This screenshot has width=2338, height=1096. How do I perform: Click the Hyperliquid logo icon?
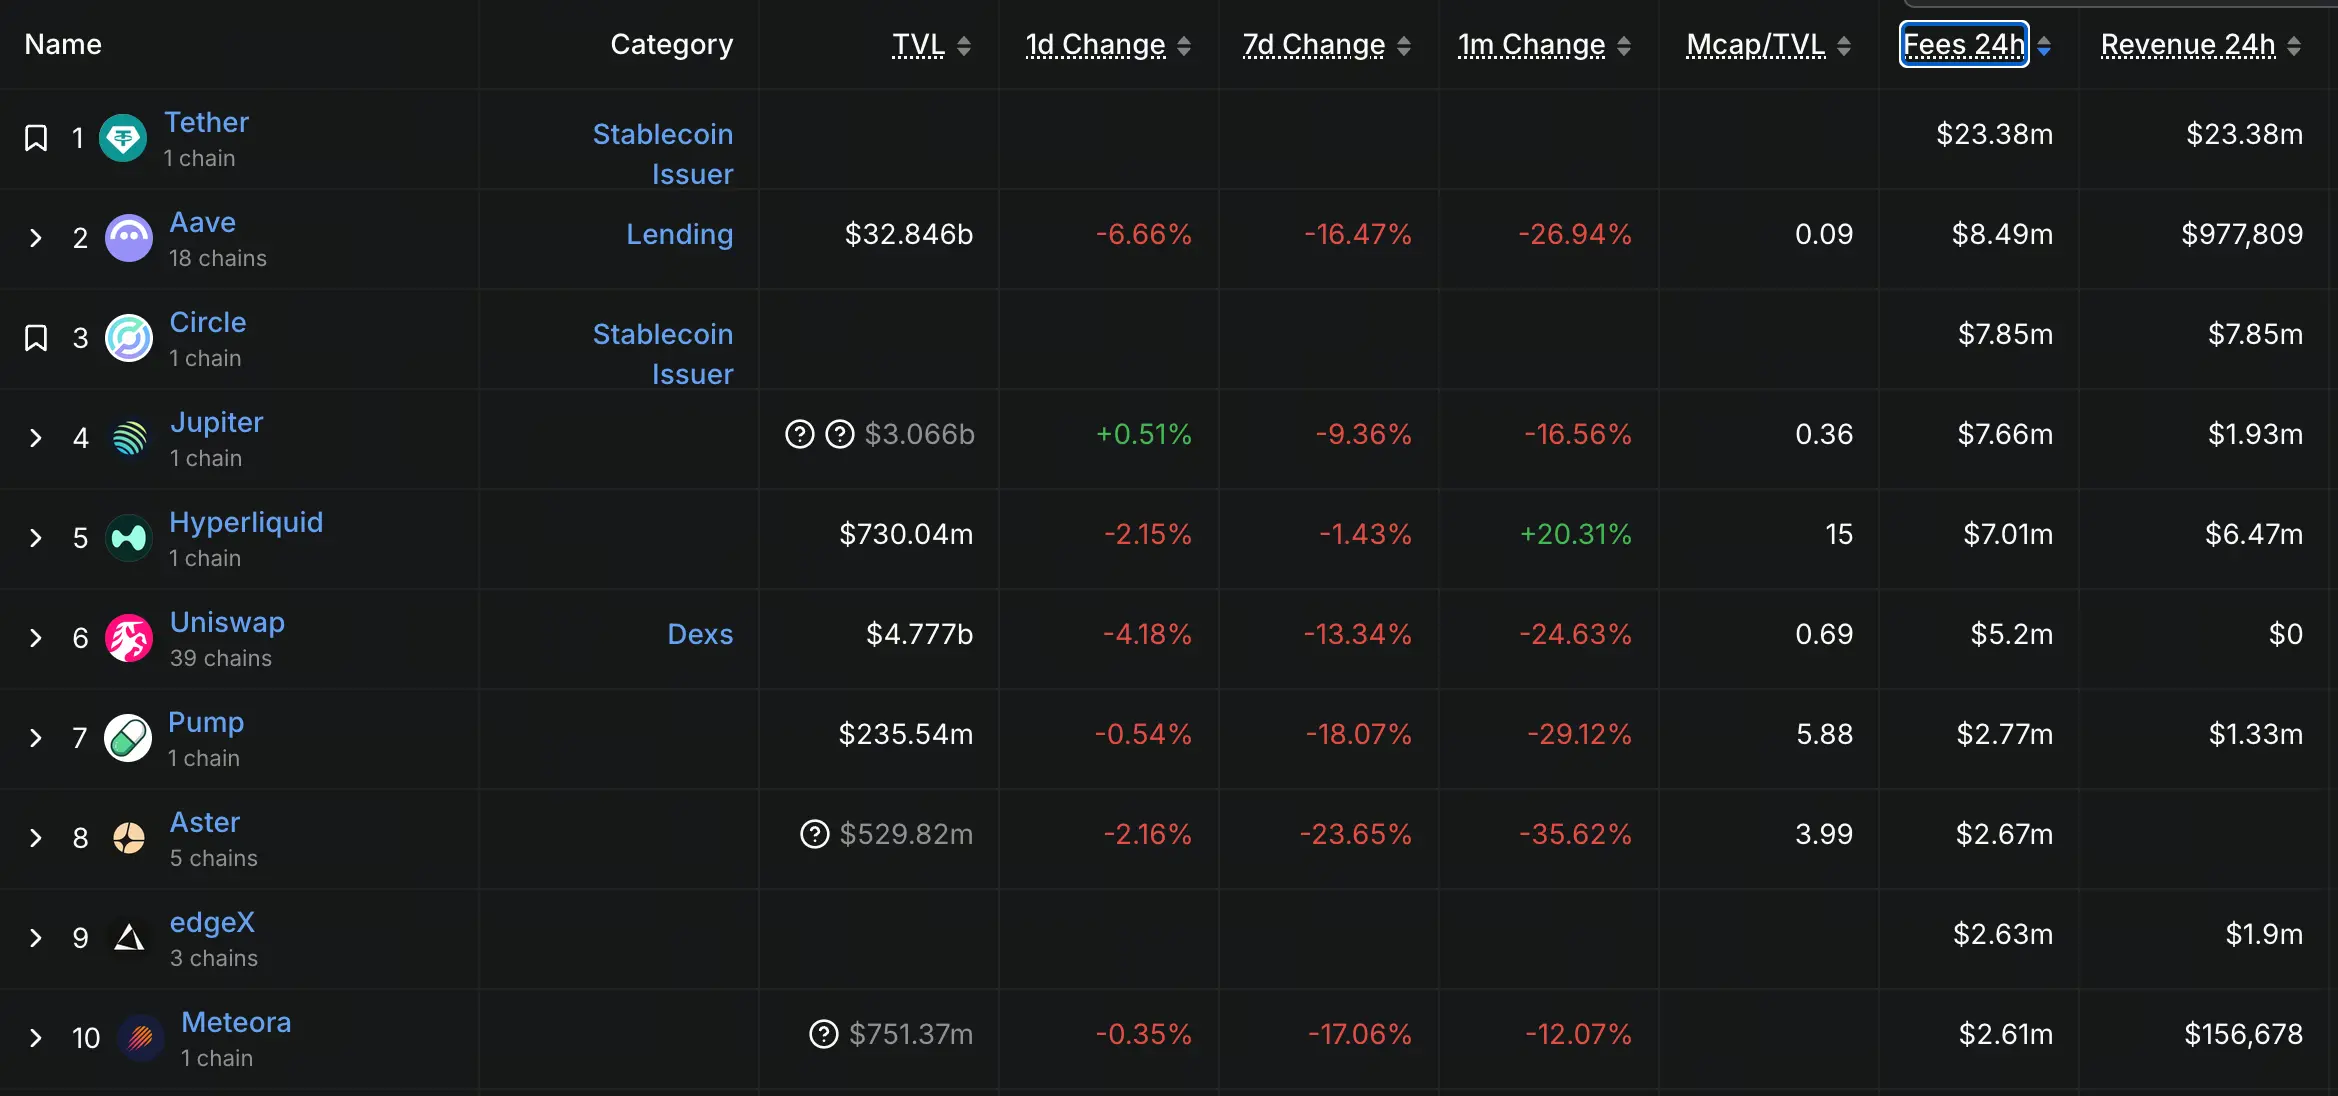(x=129, y=538)
